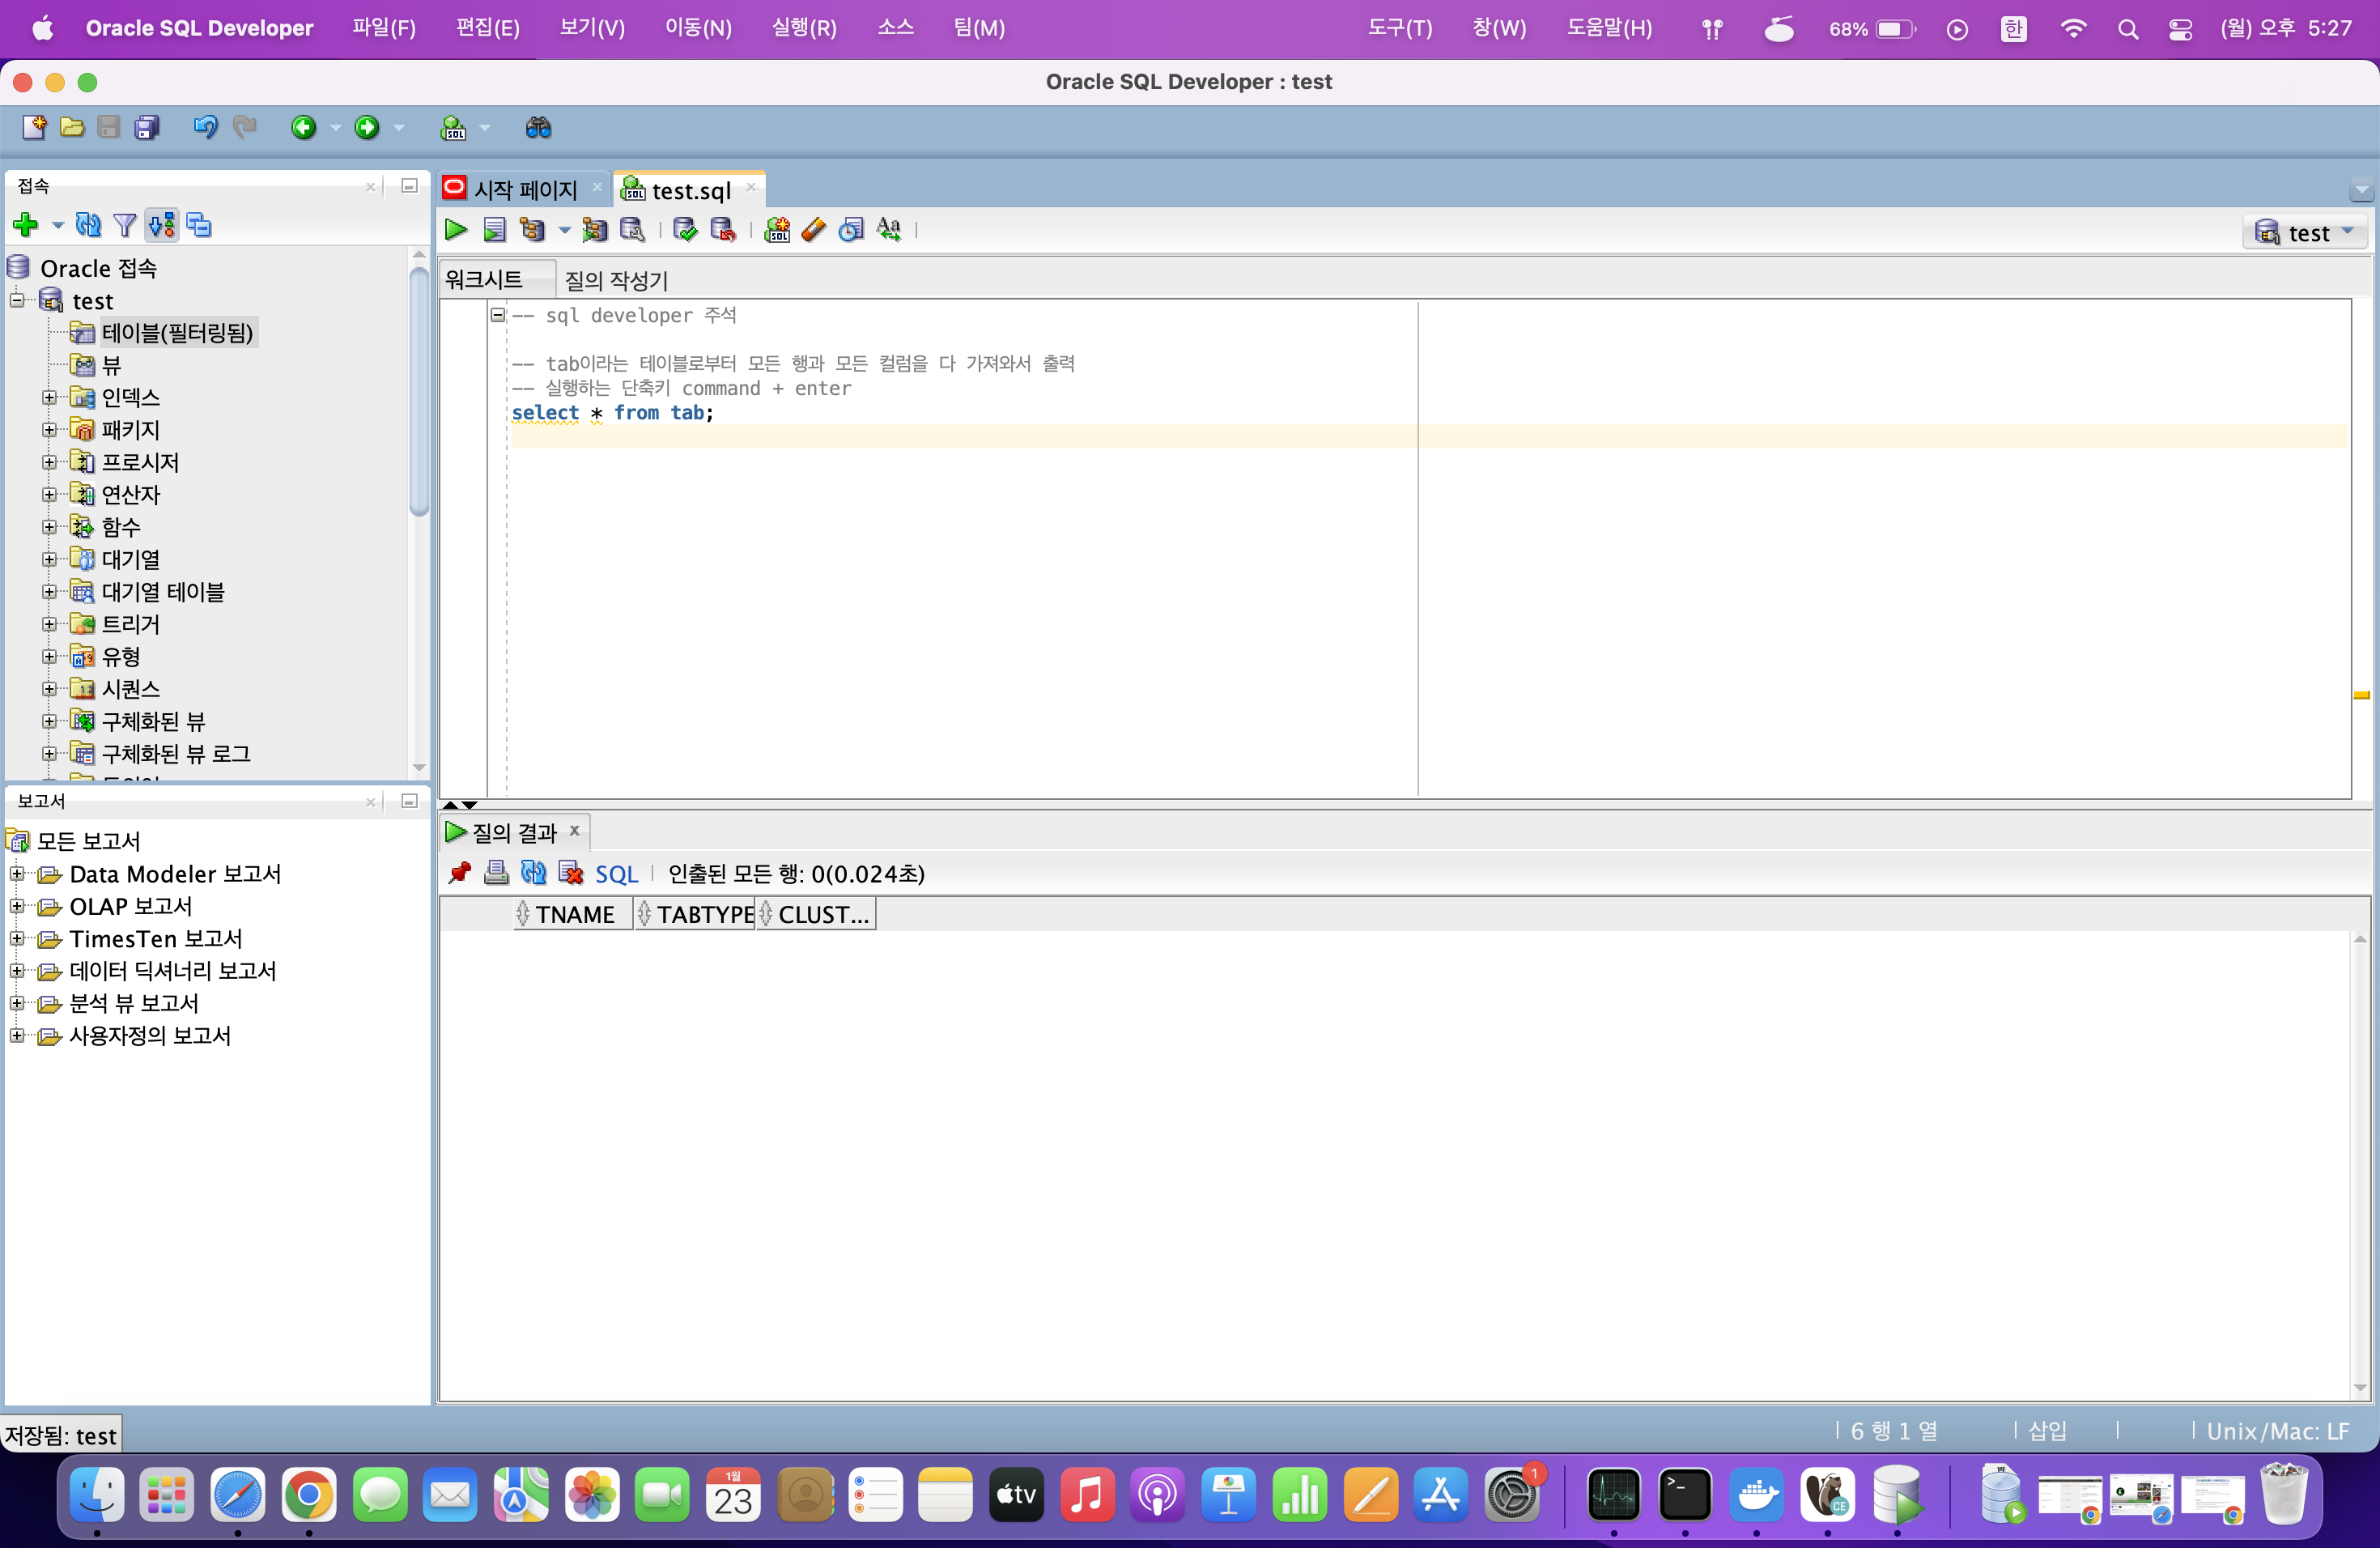2380x1548 pixels.
Task: Click the TNAME column header
Action: coord(574,914)
